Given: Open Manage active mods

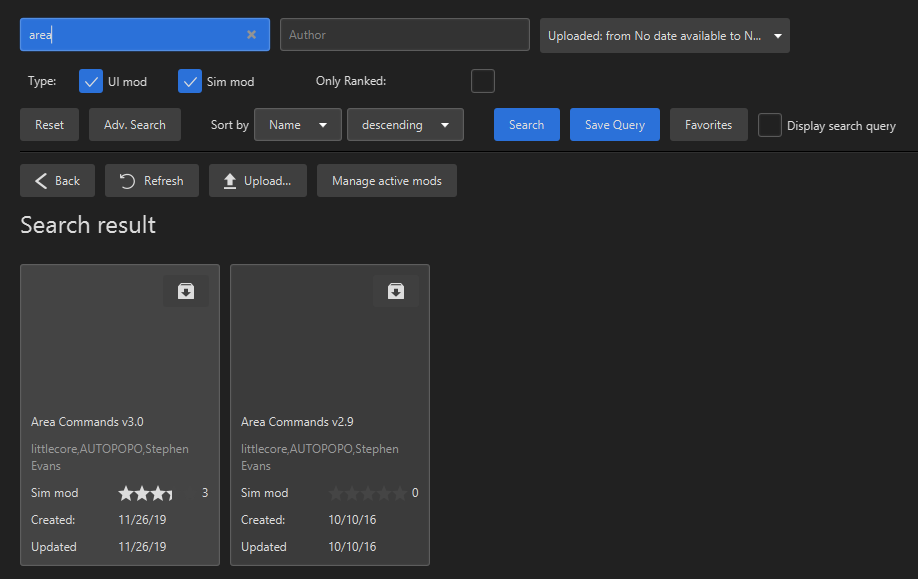Looking at the screenshot, I should pyautogui.click(x=386, y=181).
